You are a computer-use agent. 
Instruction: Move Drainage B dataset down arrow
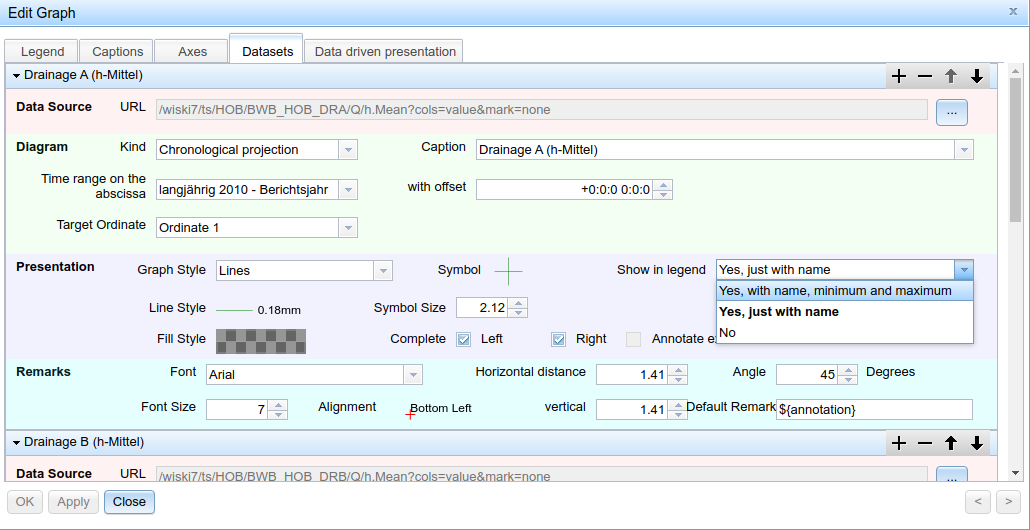point(977,443)
